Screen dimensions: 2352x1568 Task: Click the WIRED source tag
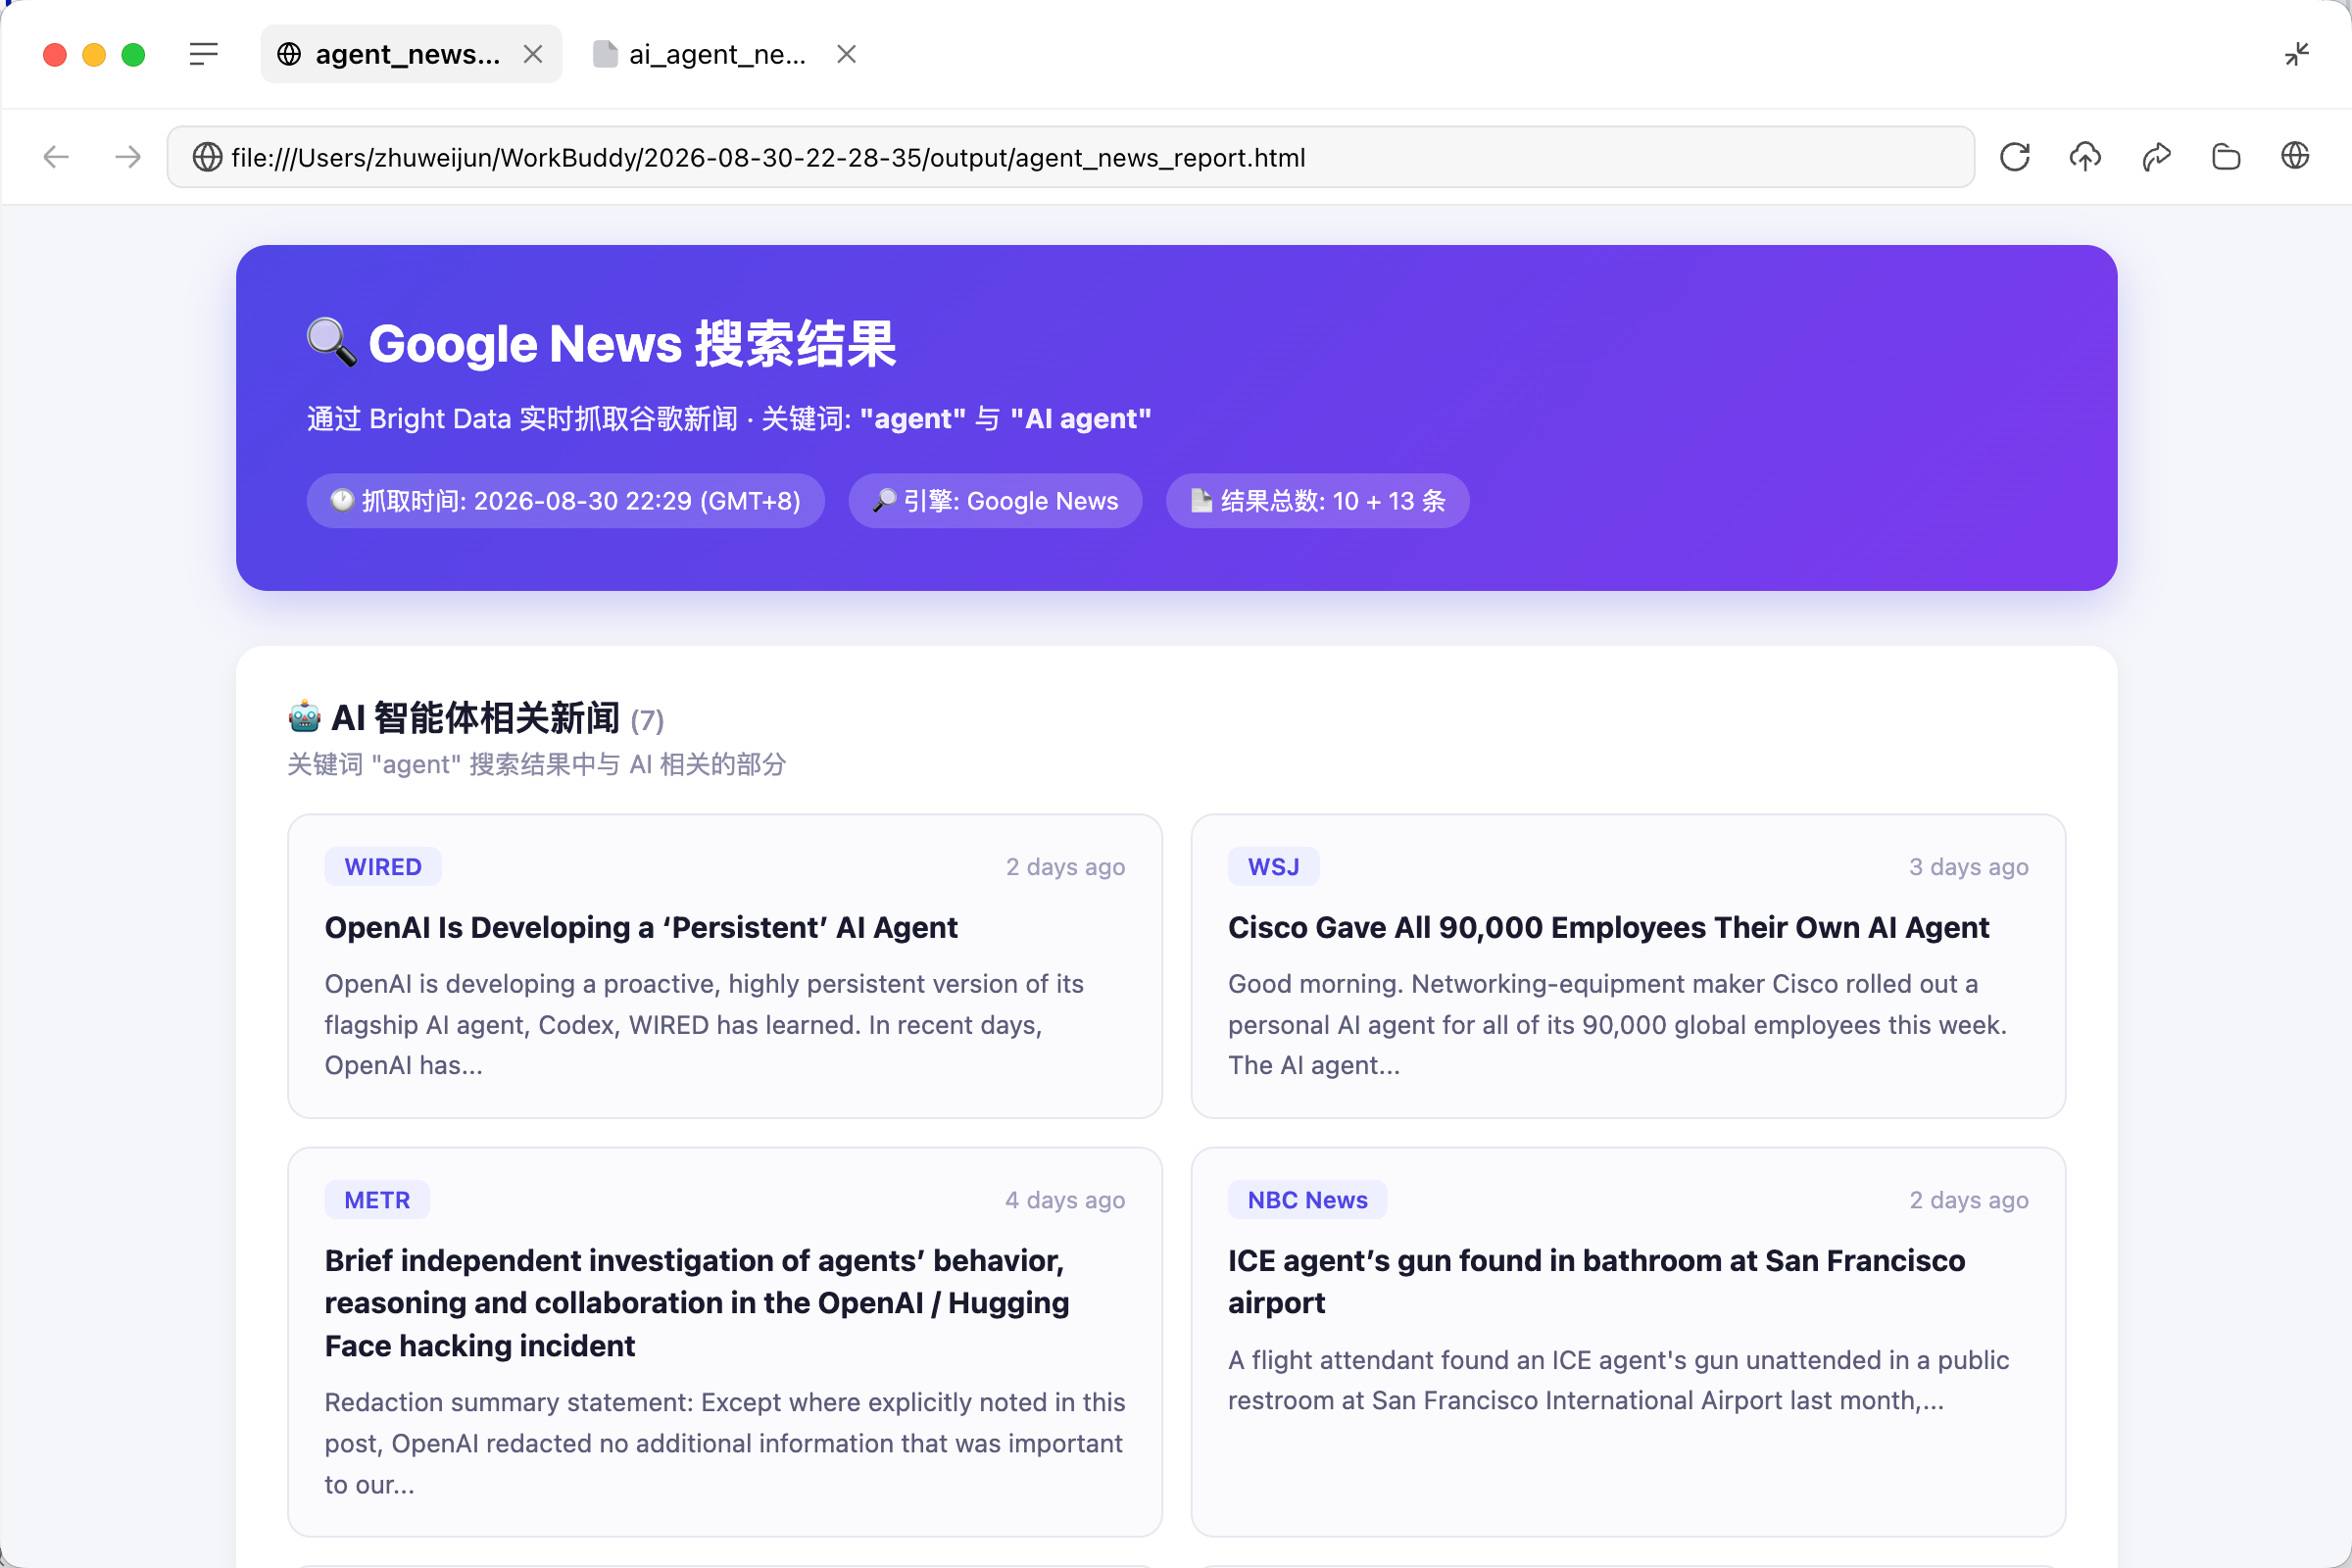click(383, 867)
